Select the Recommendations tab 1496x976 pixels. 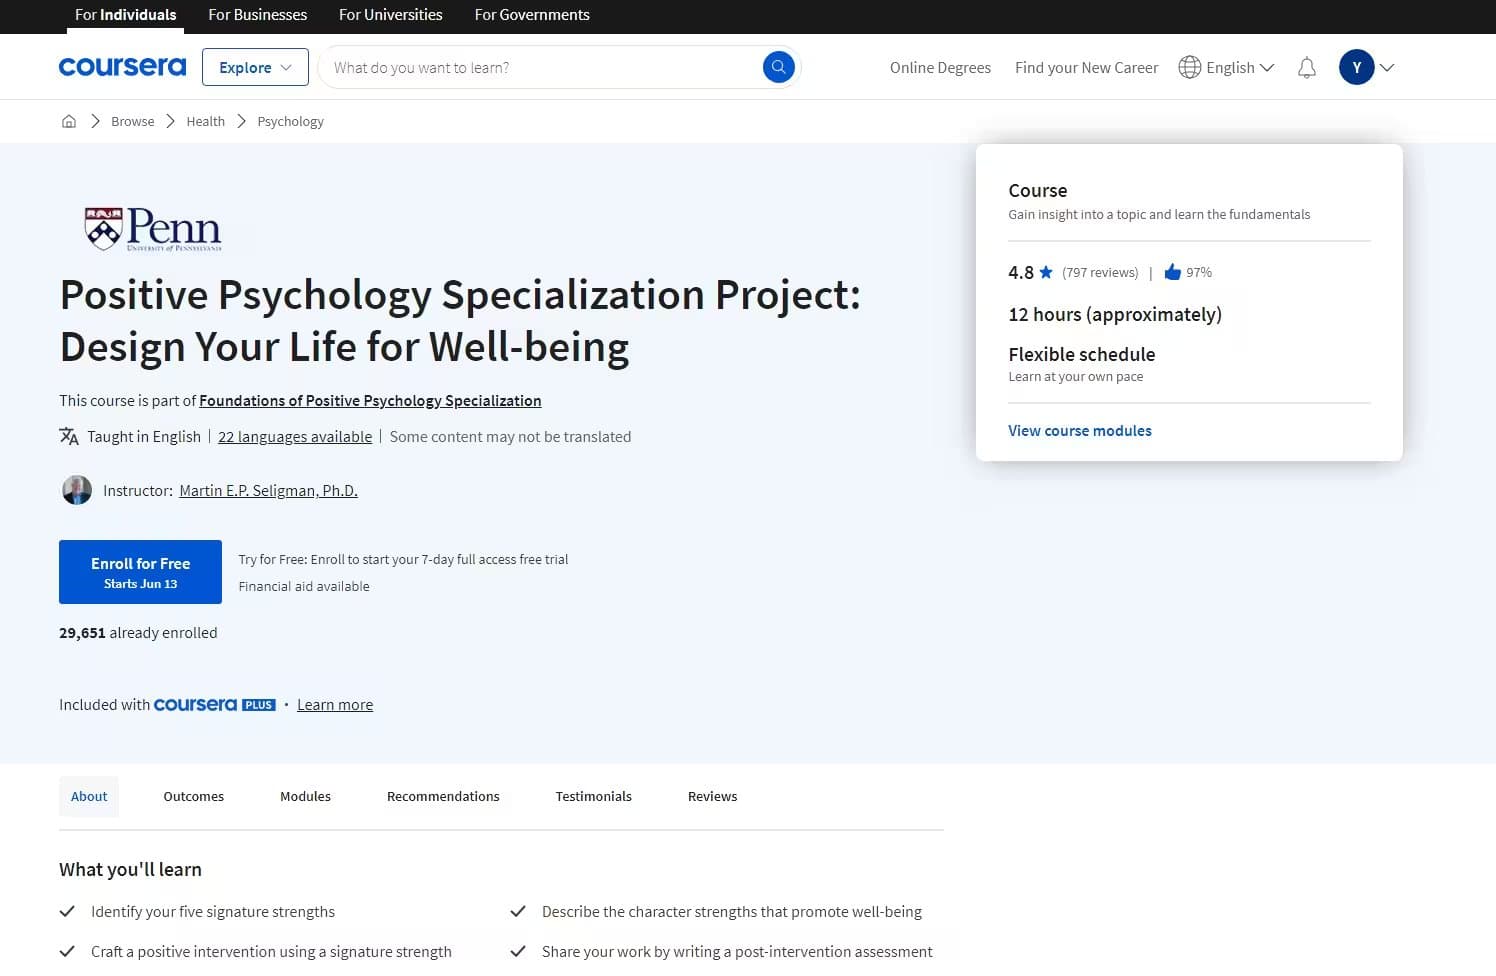coord(443,796)
